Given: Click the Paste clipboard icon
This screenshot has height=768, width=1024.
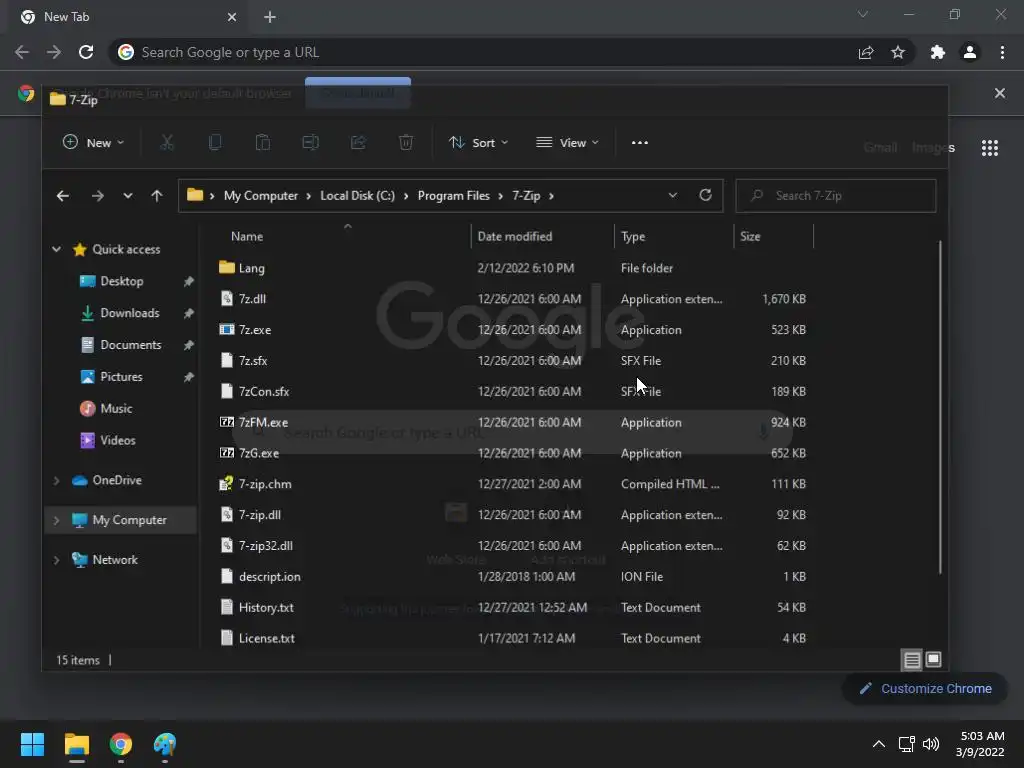Looking at the screenshot, I should 263,142.
